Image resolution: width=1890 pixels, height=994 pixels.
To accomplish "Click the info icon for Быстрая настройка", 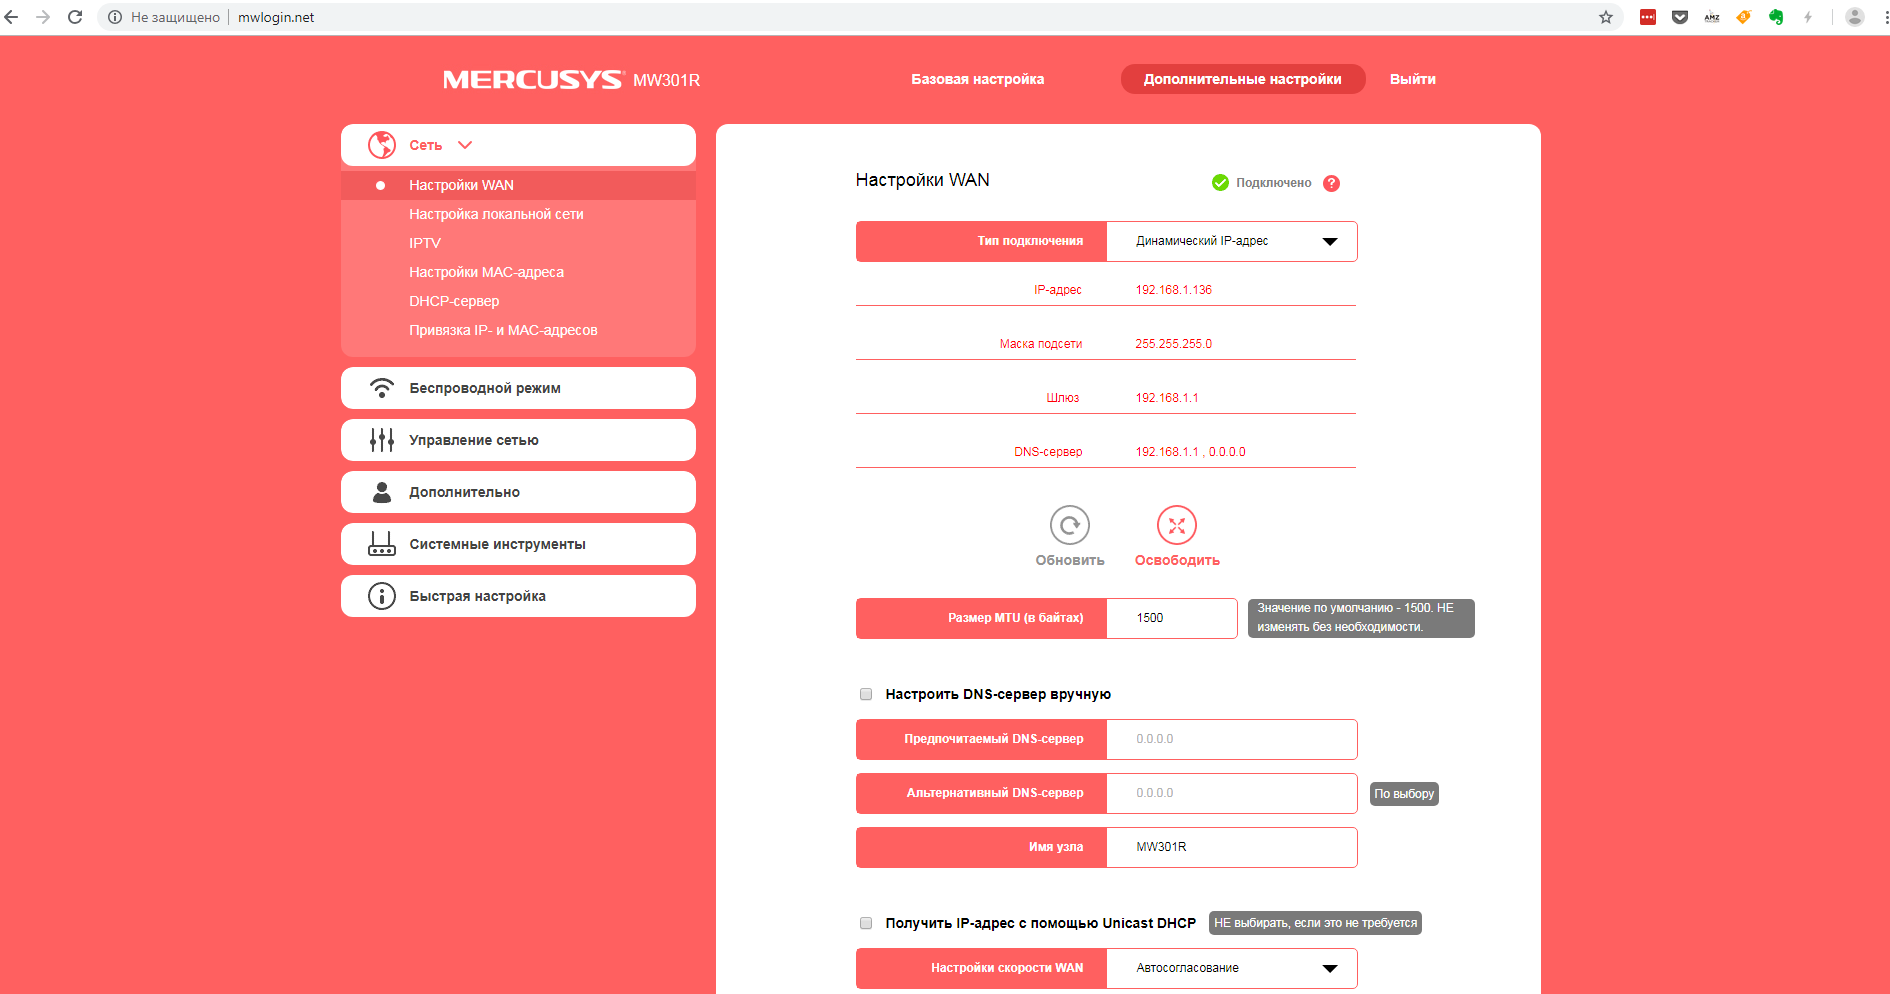I will coord(382,596).
